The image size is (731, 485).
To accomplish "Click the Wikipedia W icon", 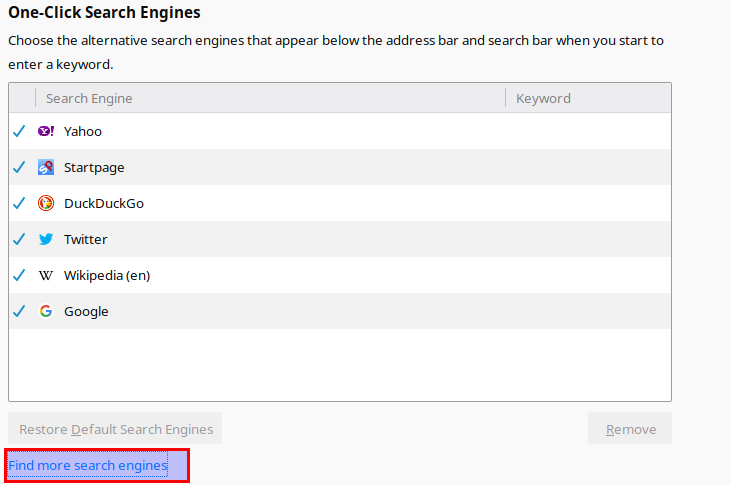I will pos(46,275).
